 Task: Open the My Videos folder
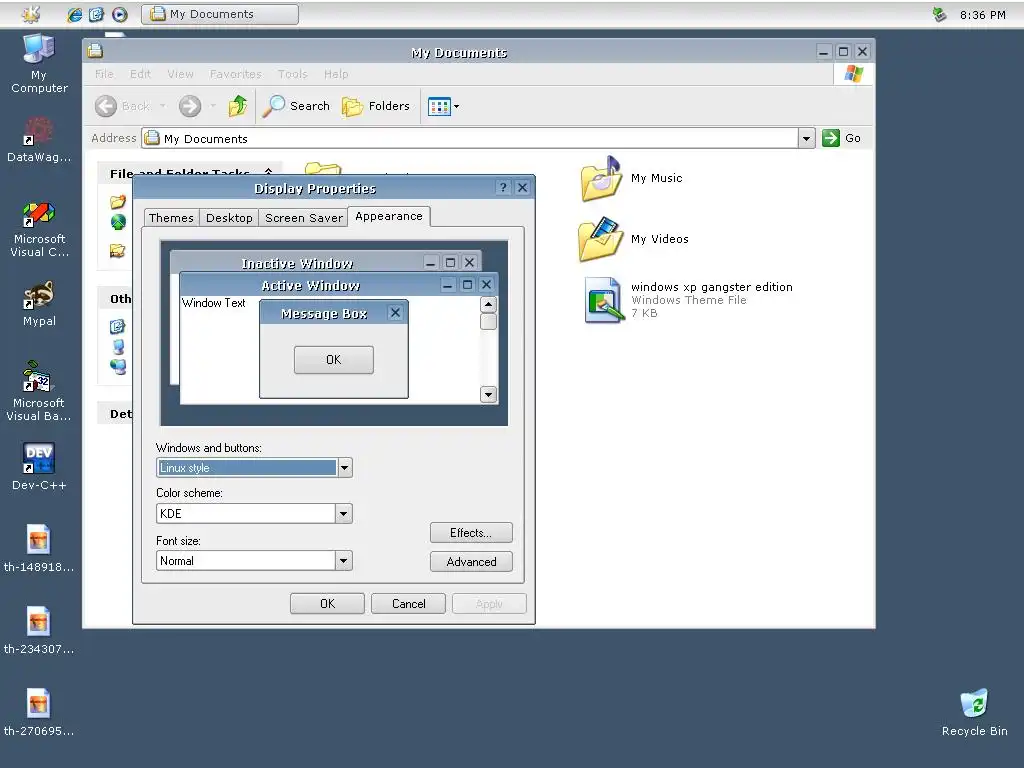633,239
